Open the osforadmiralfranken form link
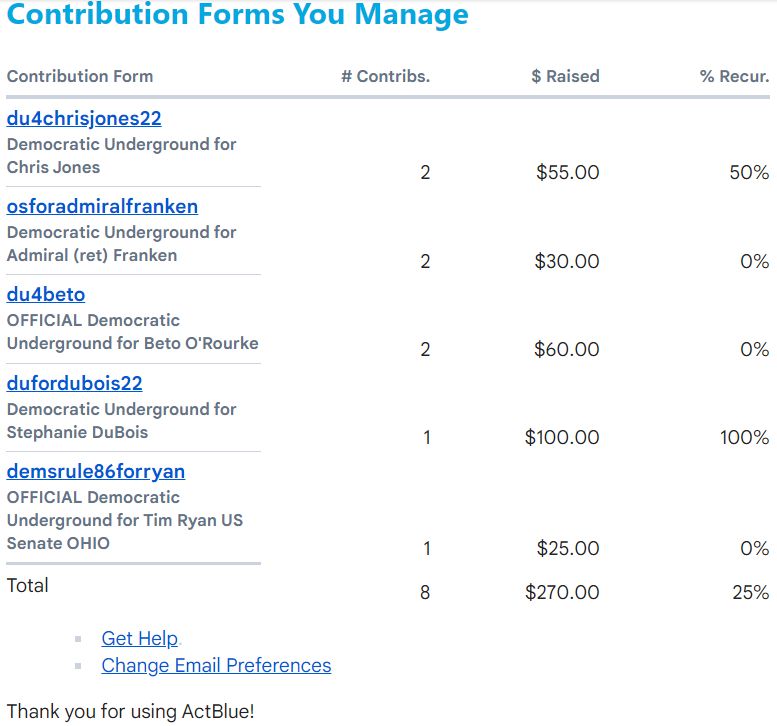 [x=102, y=206]
